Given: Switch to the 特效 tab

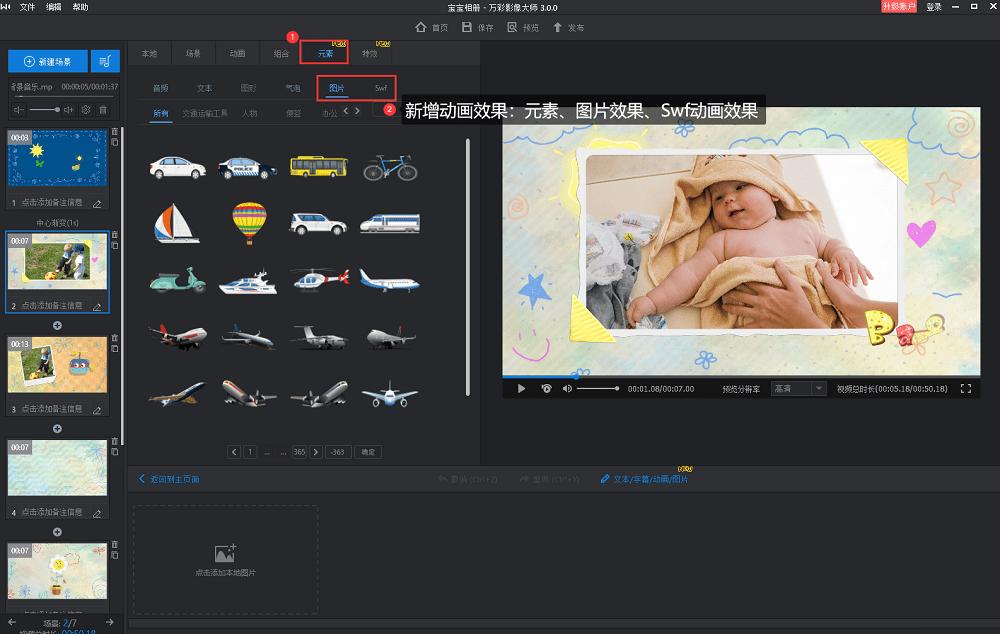Looking at the screenshot, I should point(370,53).
